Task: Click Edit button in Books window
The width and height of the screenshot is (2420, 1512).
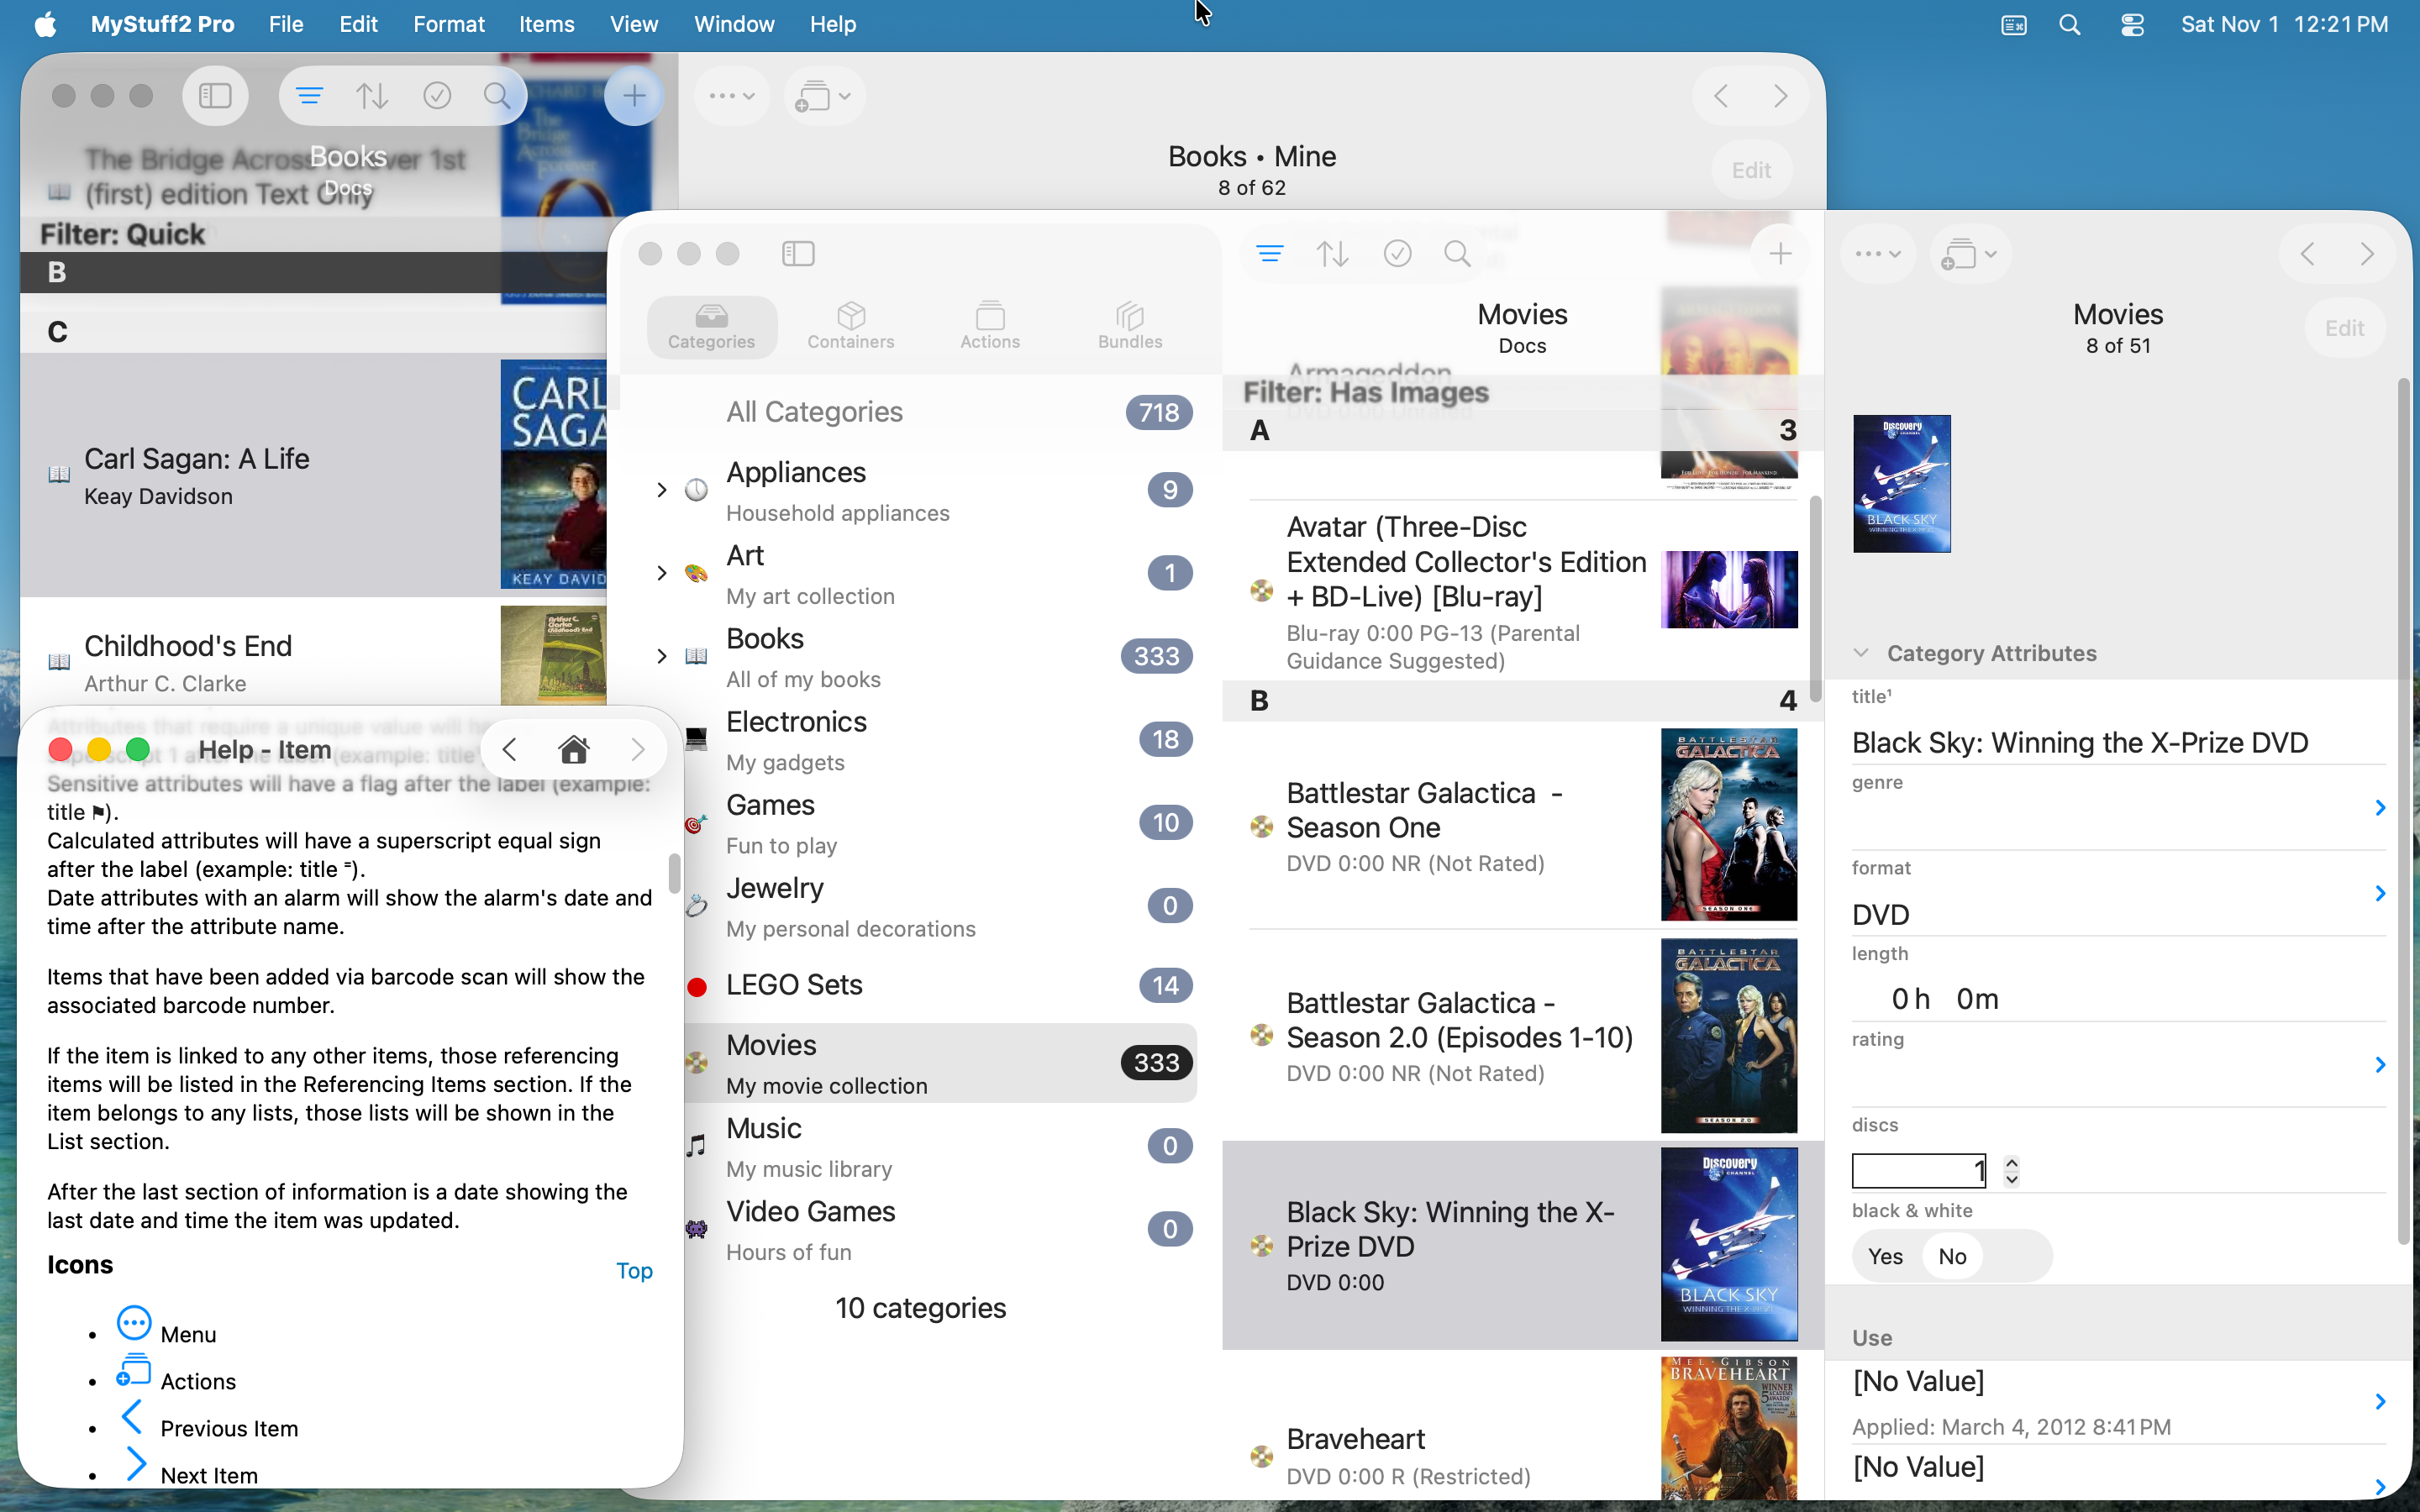Action: [x=1751, y=170]
